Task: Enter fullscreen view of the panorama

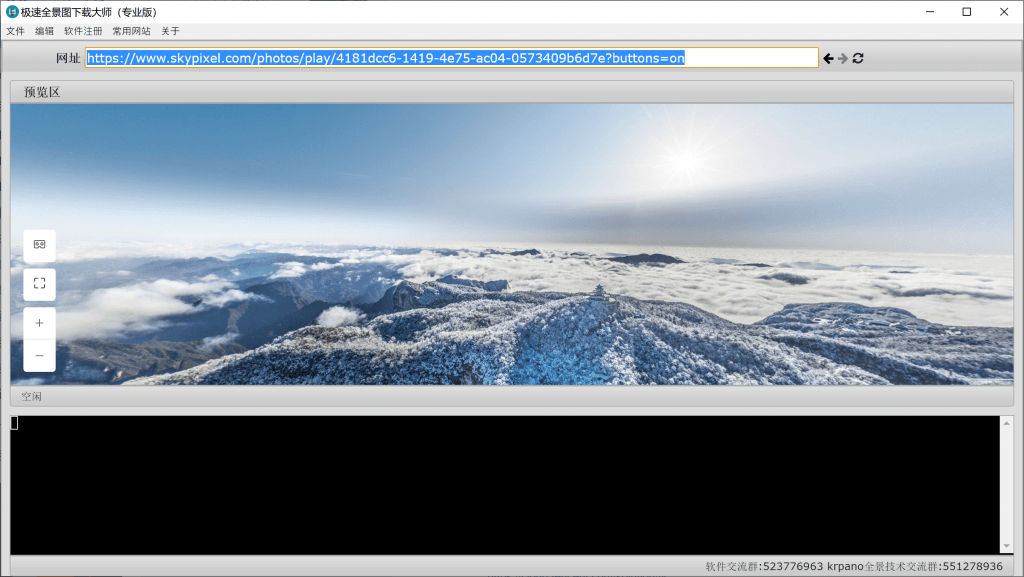Action: (x=40, y=284)
